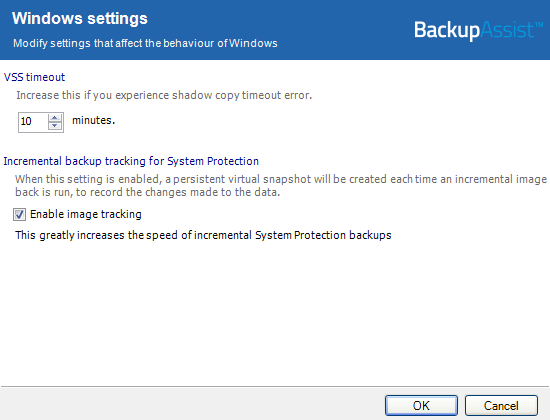Click the shadow copy timeout error hint text

coord(164,95)
